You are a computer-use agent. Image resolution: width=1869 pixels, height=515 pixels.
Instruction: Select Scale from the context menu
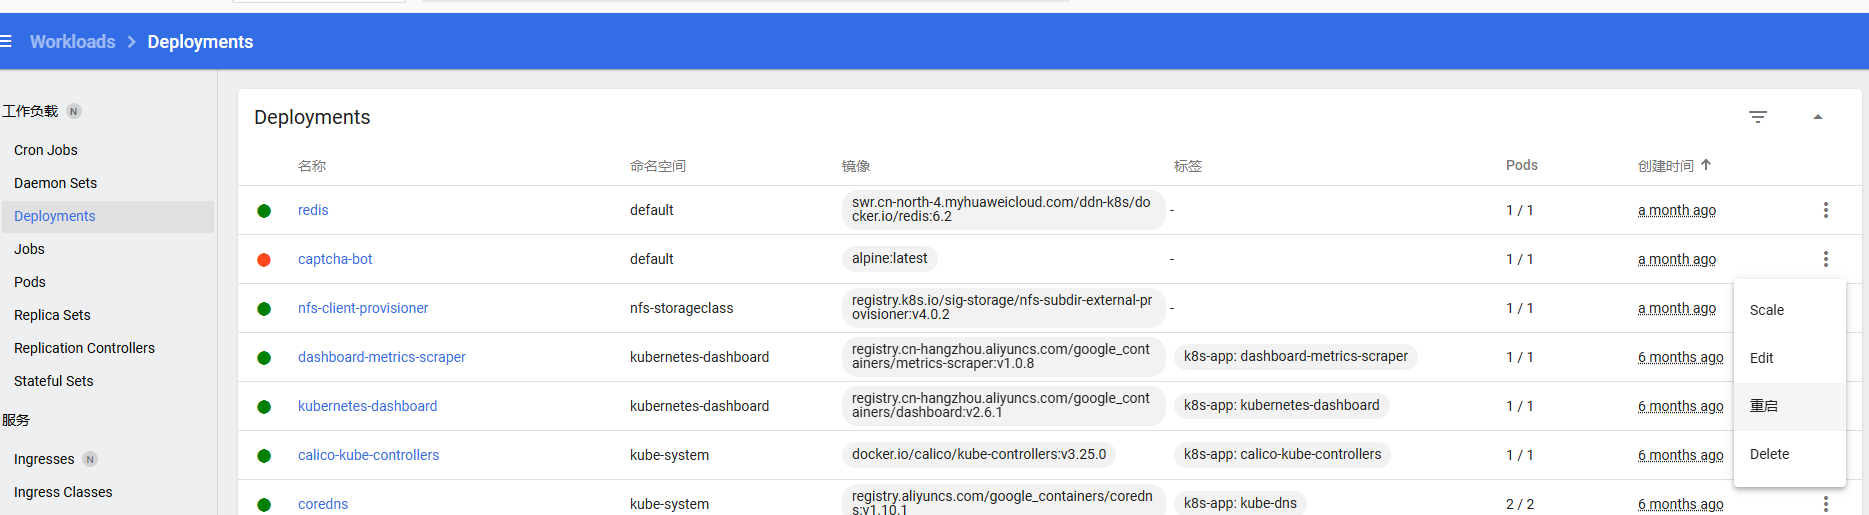pyautogui.click(x=1767, y=310)
